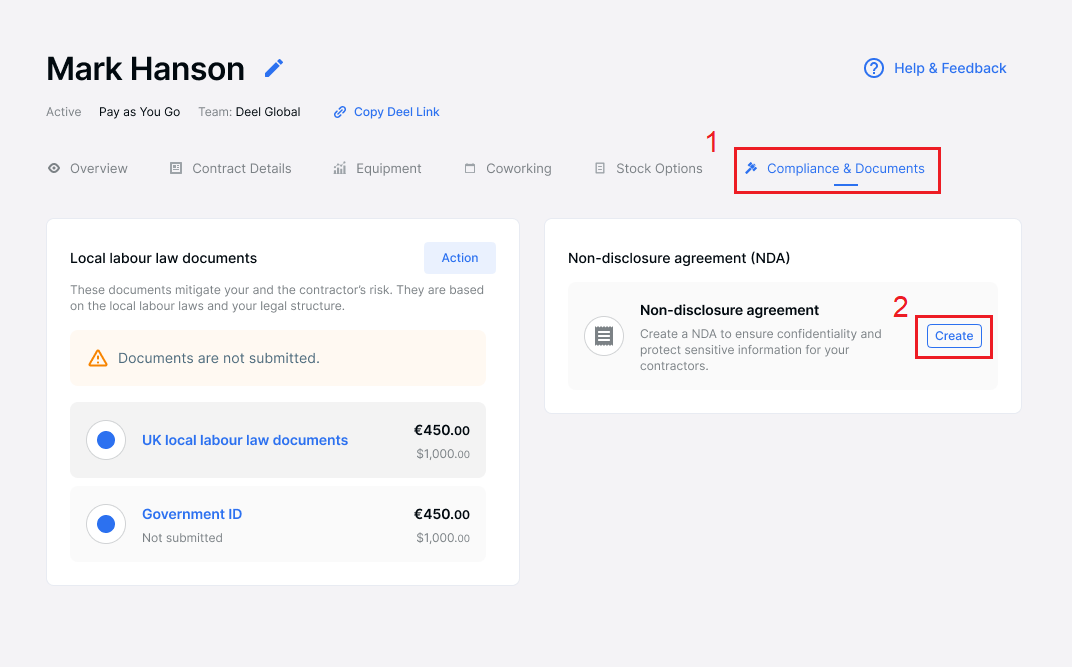Select the UK local labour law radio circle
The width and height of the screenshot is (1072, 667).
coord(106,440)
